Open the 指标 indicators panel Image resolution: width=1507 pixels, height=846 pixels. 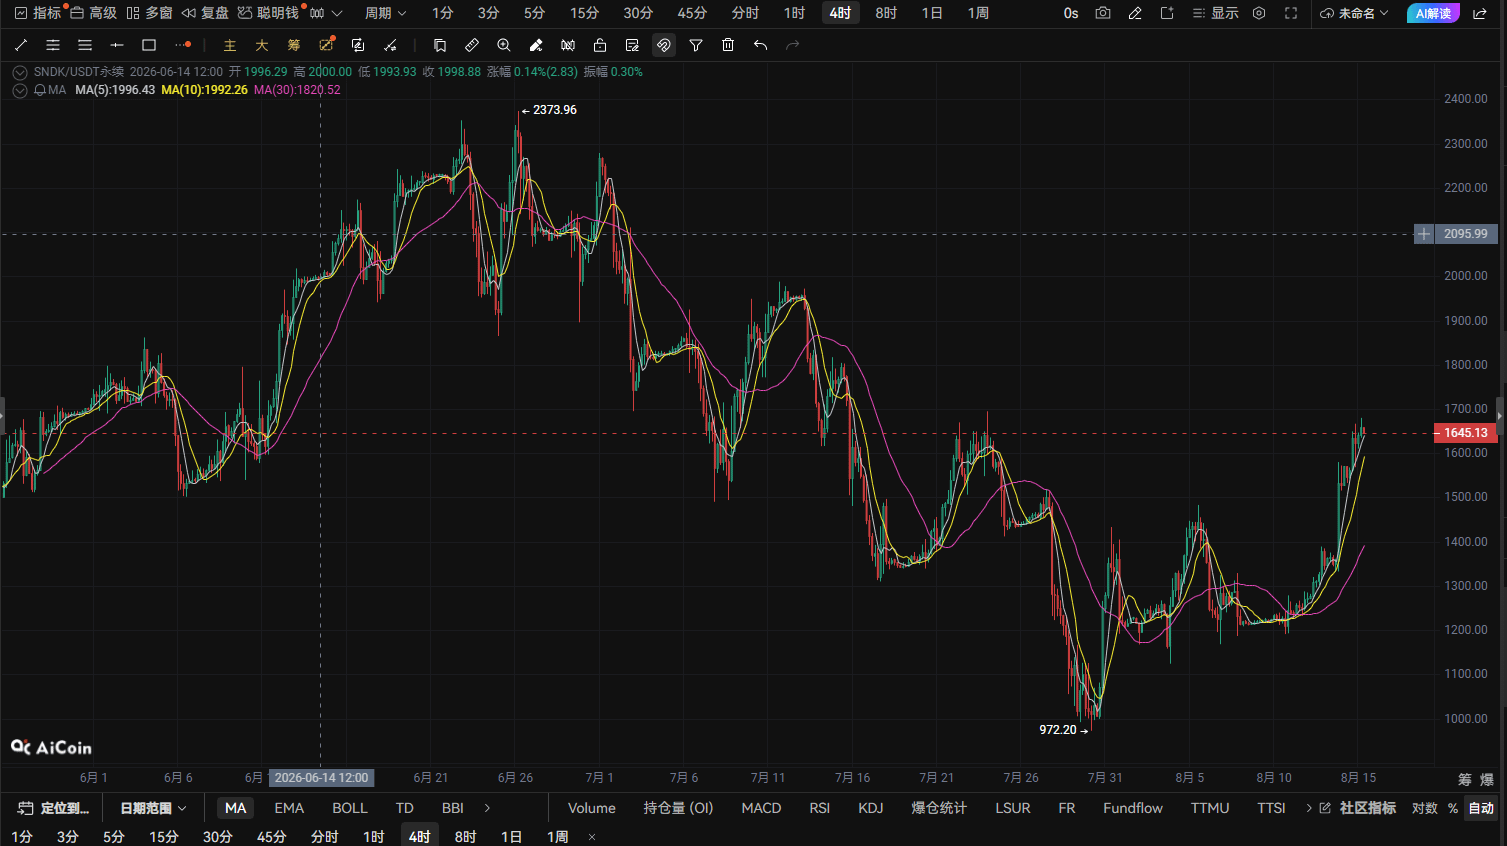point(38,13)
